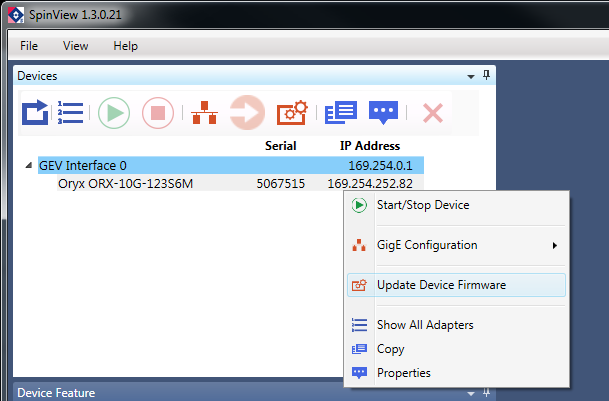This screenshot has width=609, height=401.
Task: Choose Show All Adapters menu entry
Action: click(x=456, y=325)
